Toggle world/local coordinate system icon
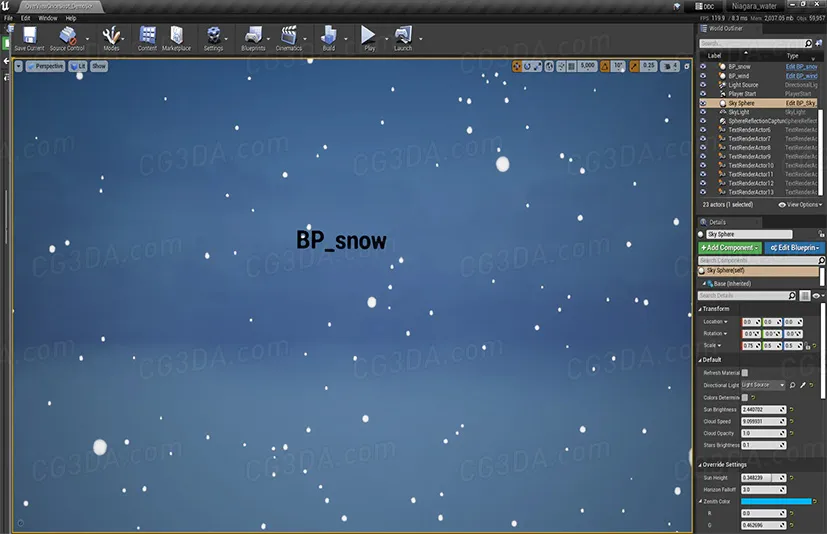 pyautogui.click(x=550, y=66)
